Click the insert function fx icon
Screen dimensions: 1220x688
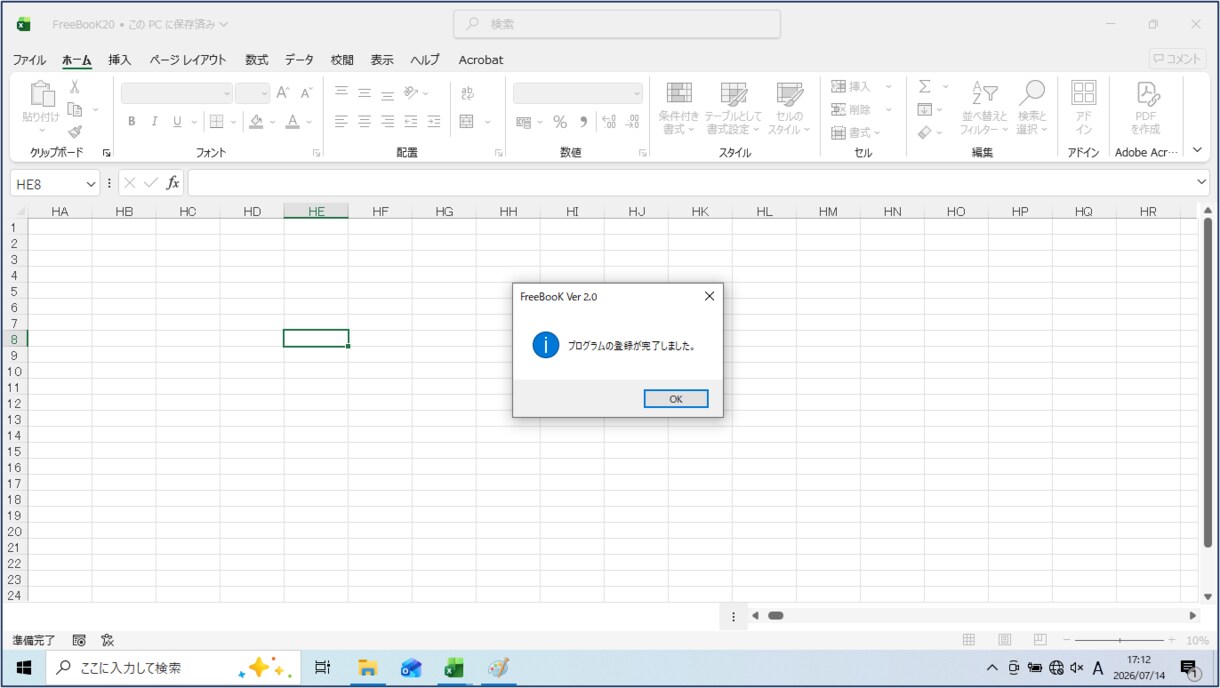point(173,183)
